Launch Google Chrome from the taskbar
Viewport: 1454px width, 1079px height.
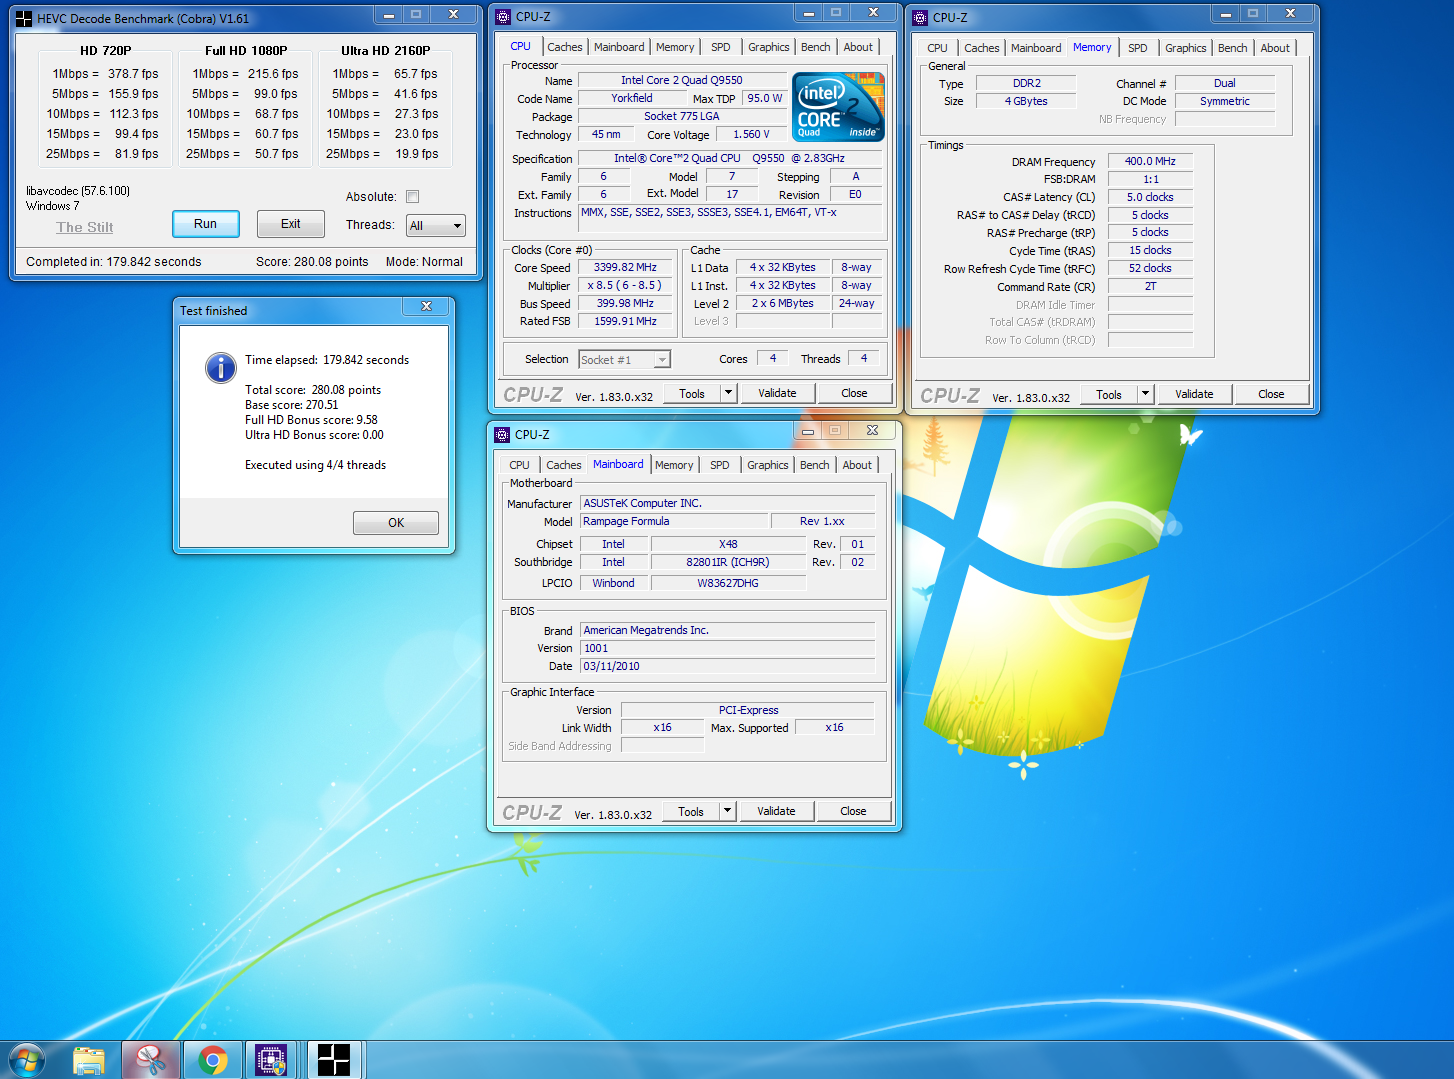click(212, 1060)
